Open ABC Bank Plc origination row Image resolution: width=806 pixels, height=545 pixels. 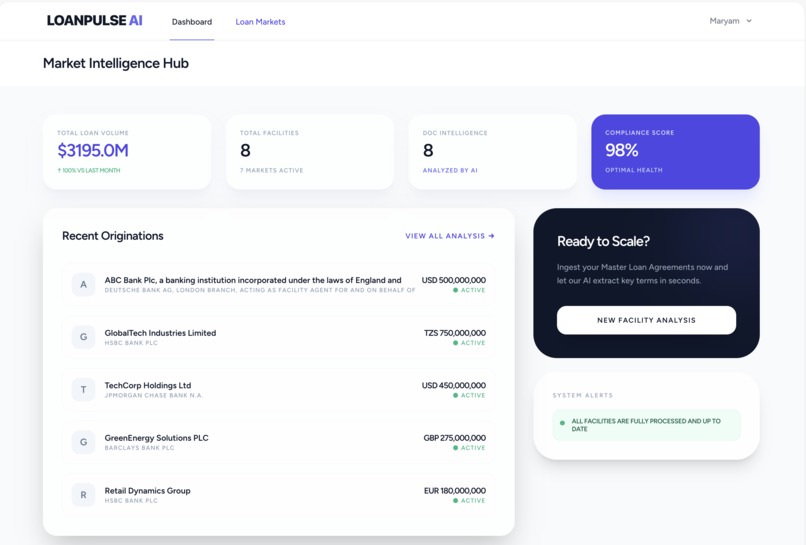coord(279,285)
